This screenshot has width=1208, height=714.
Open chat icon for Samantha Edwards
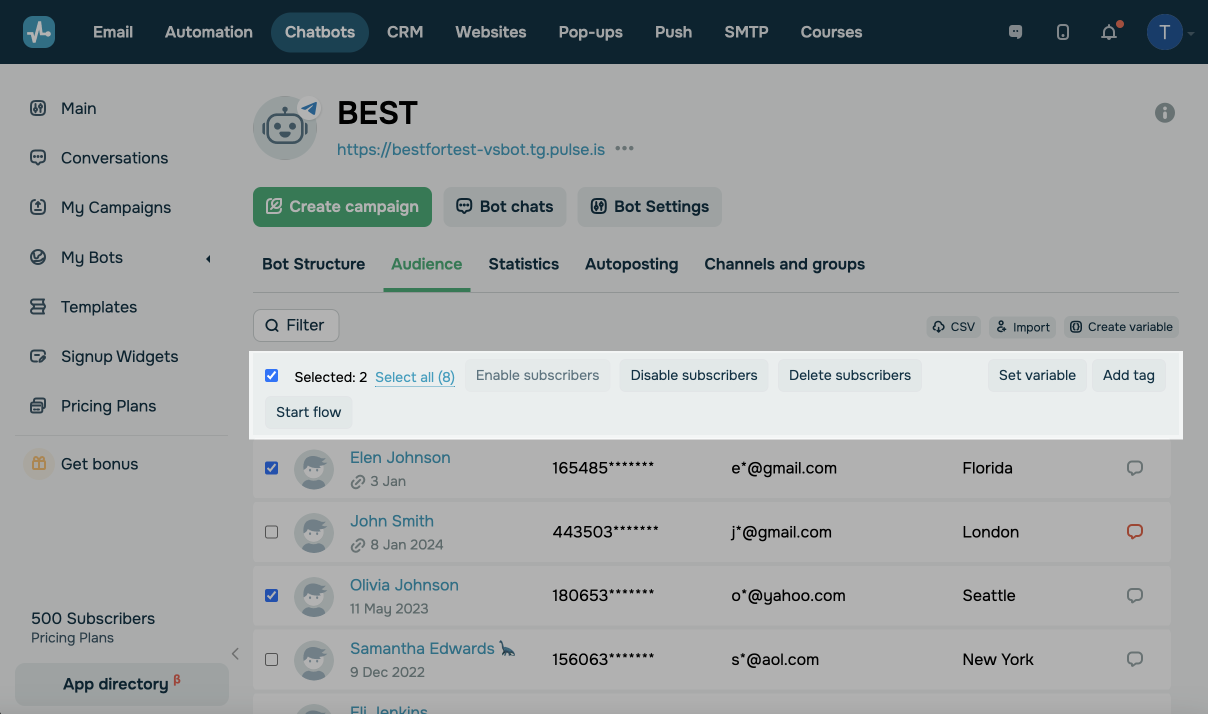[x=1134, y=659]
